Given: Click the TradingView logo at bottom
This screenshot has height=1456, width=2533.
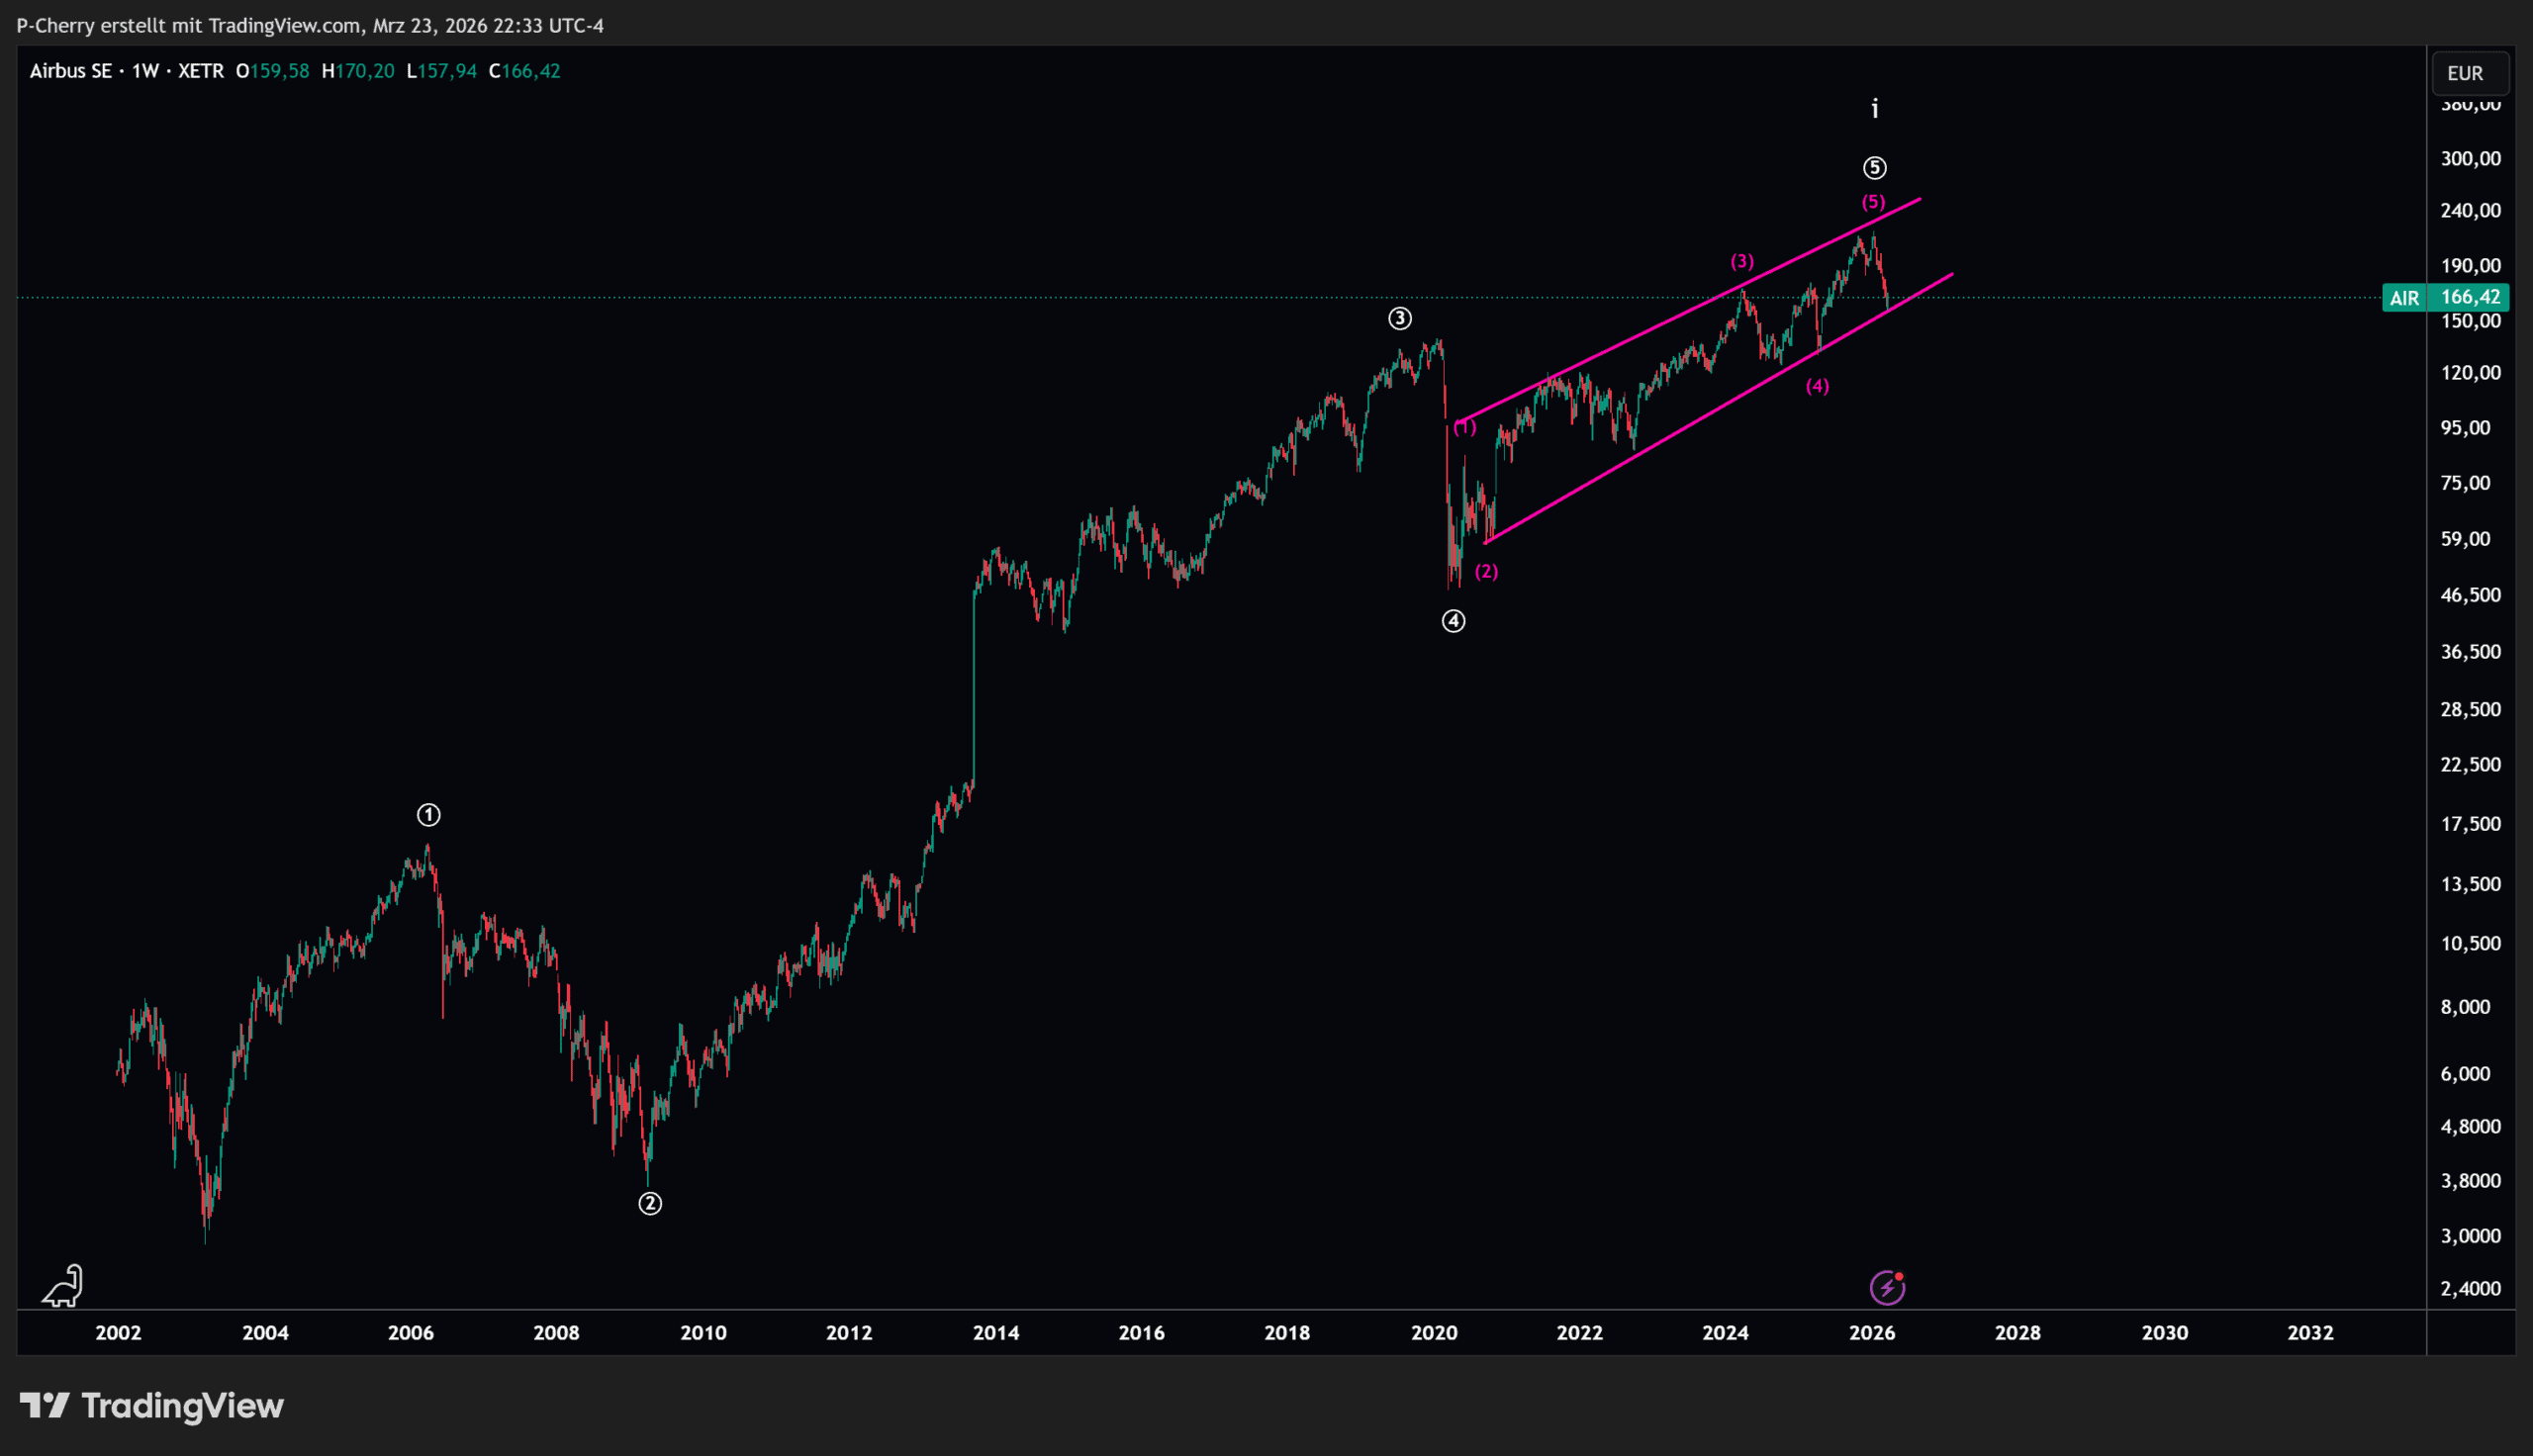Looking at the screenshot, I should [x=152, y=1406].
